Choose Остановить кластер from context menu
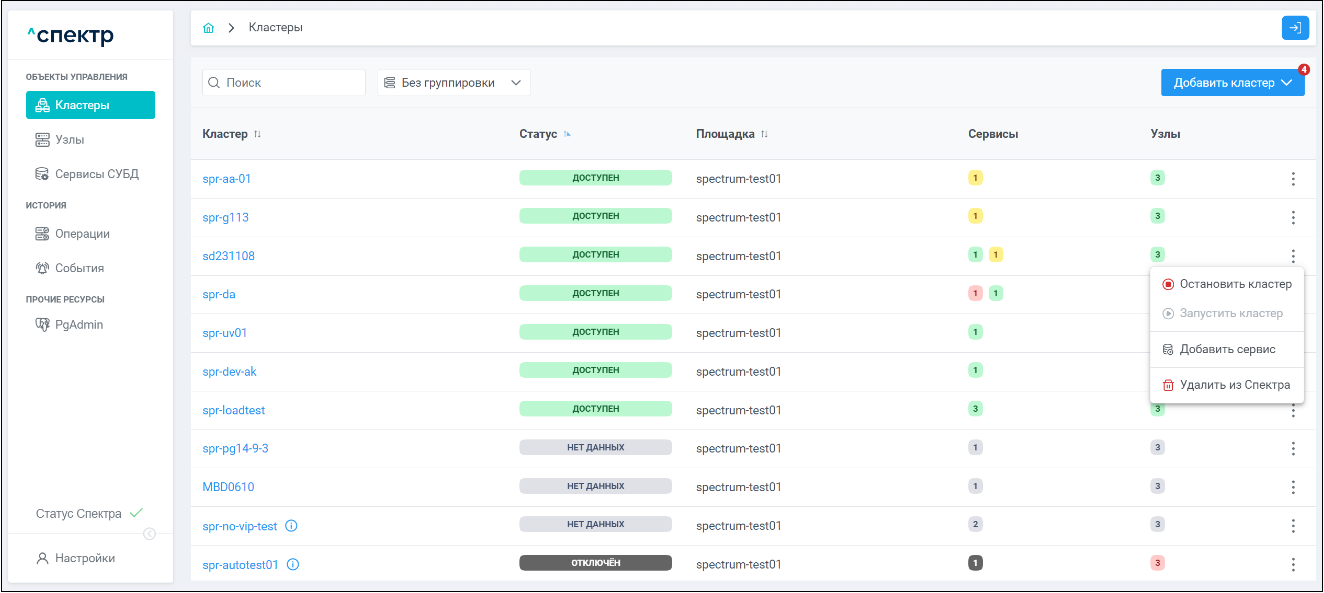This screenshot has height=593, width=1324. point(1235,284)
